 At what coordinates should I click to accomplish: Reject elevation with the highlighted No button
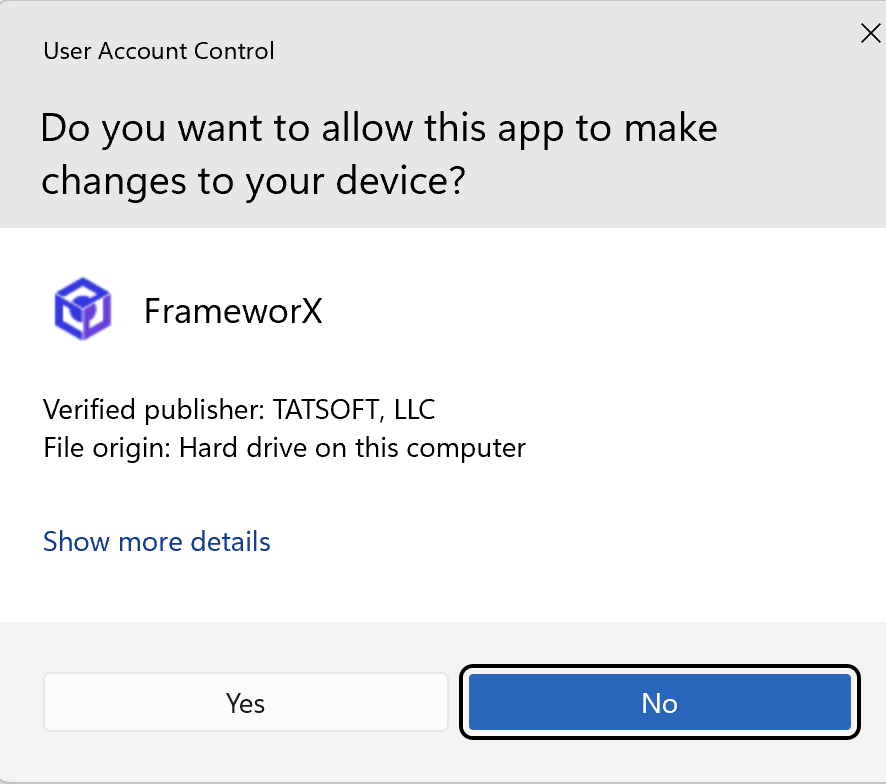(x=660, y=702)
